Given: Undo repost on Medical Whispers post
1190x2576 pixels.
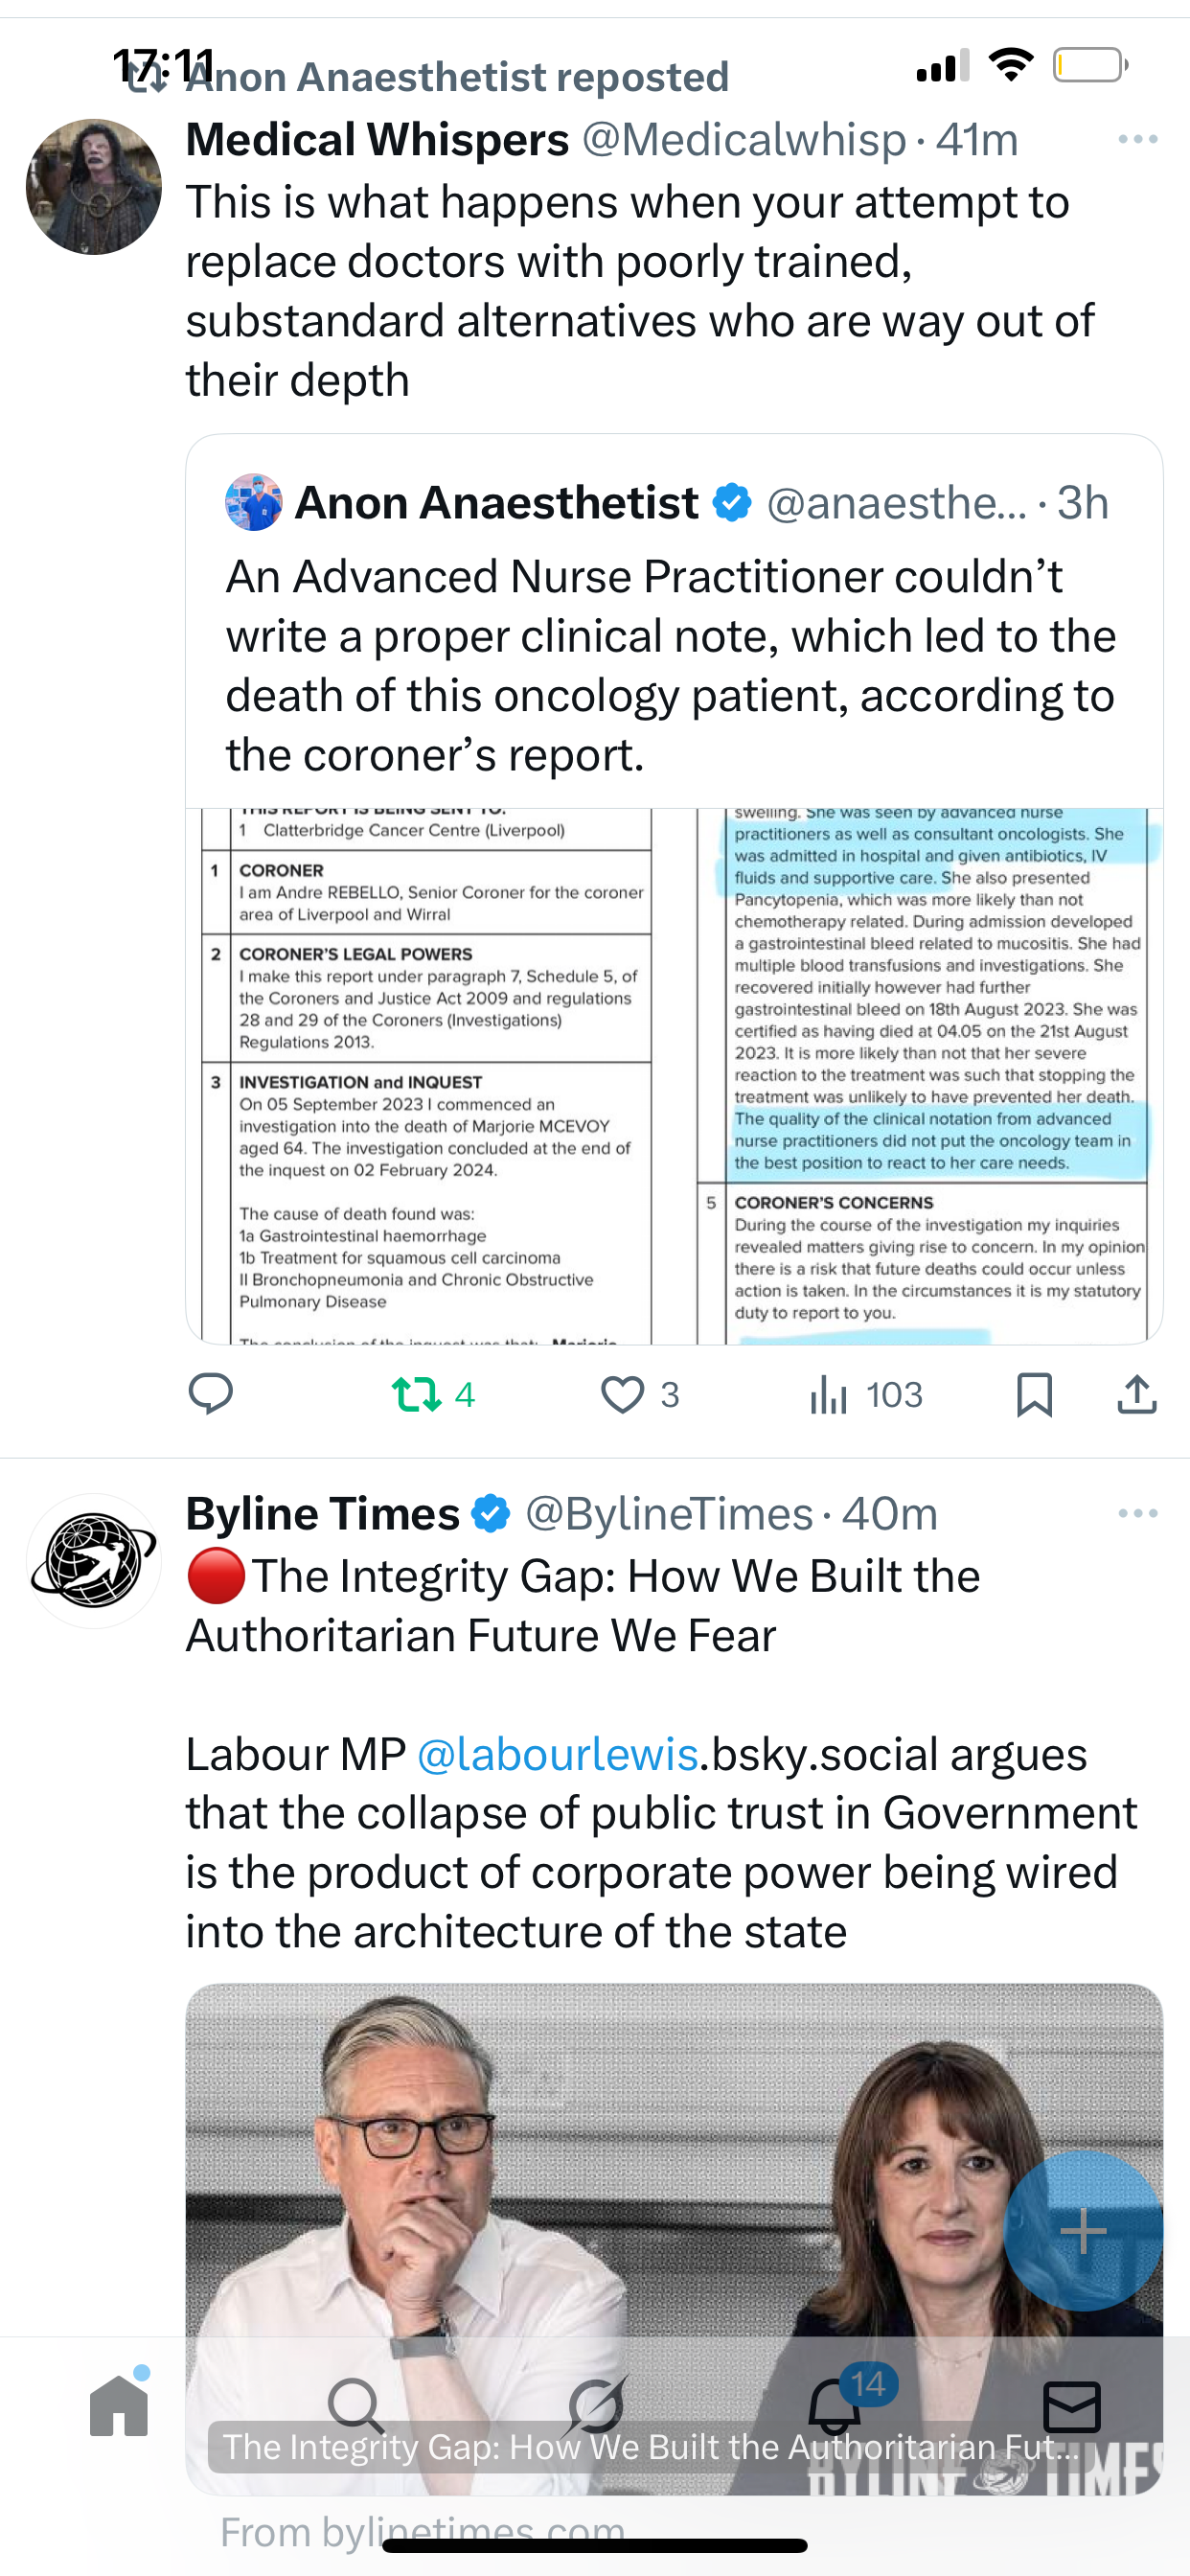Looking at the screenshot, I should [417, 1394].
